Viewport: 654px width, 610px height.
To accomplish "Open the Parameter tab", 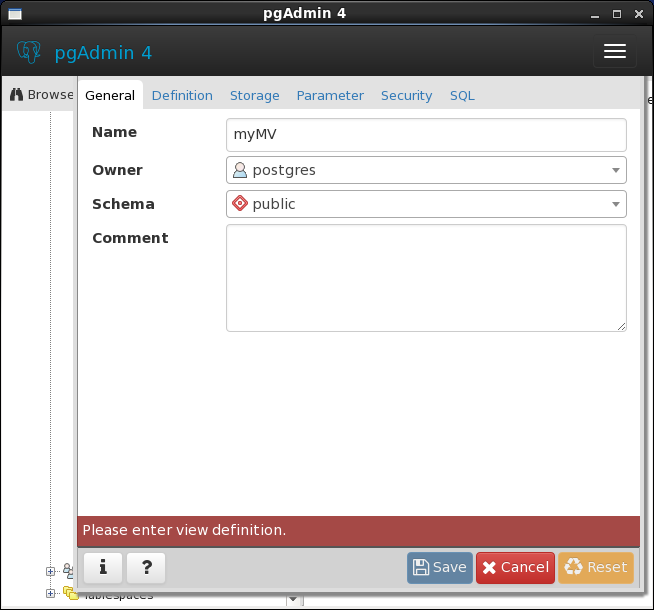I will point(330,95).
